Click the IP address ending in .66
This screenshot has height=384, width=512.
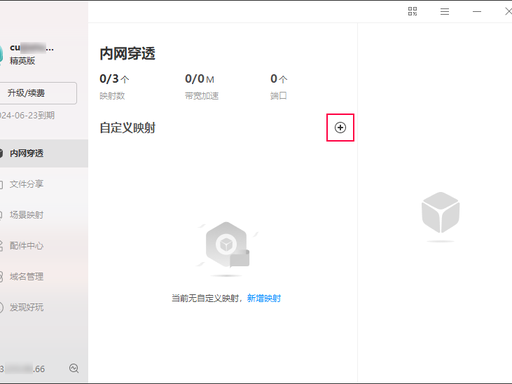(x=22, y=369)
